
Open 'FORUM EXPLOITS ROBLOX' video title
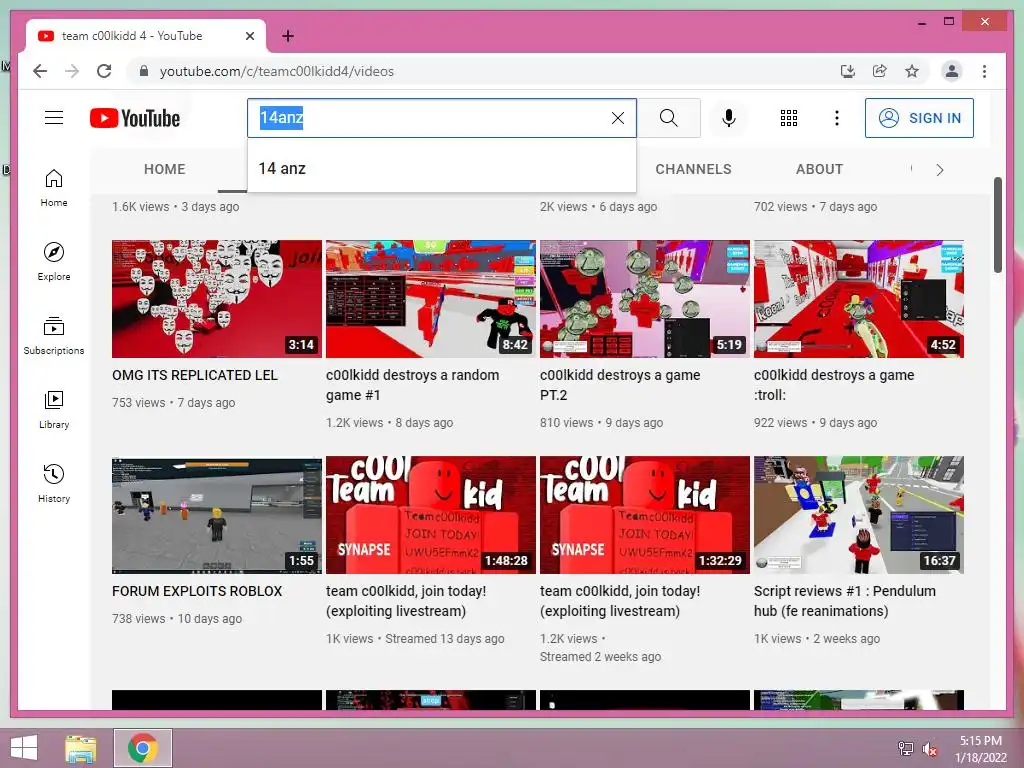[197, 592]
